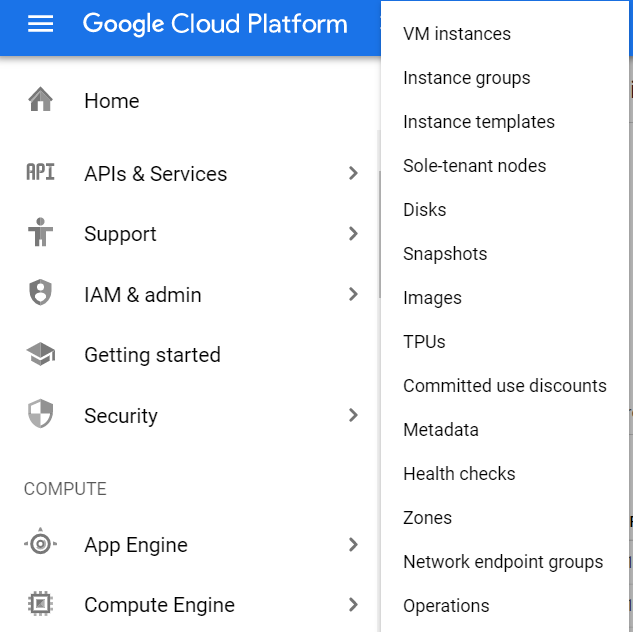Select Health checks menu entry
Screen dimensions: 633x632
click(459, 474)
